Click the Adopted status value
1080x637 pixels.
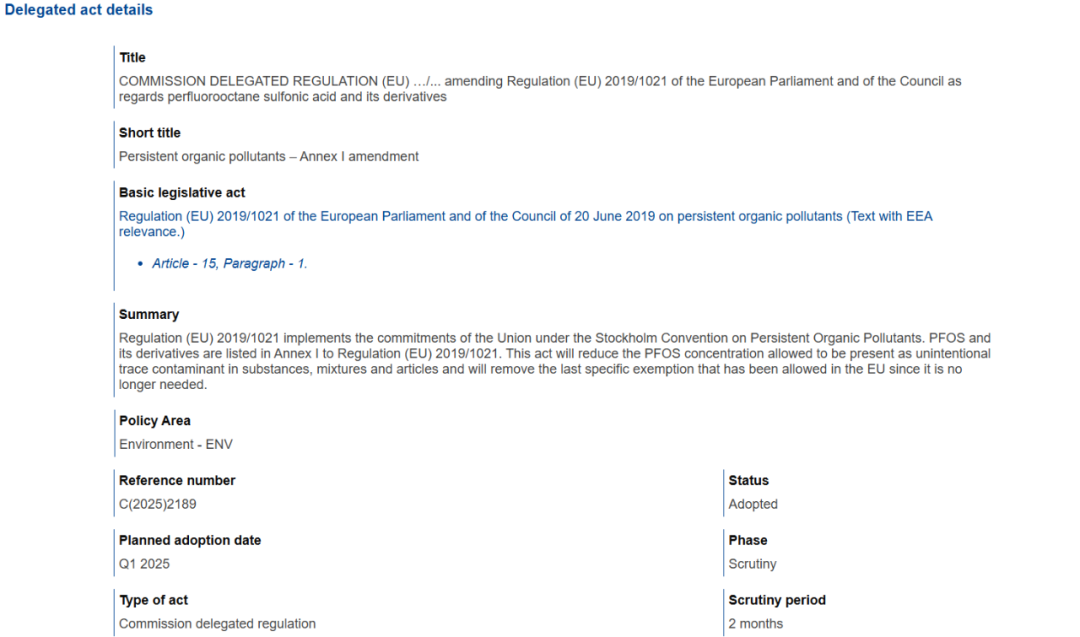click(x=753, y=504)
